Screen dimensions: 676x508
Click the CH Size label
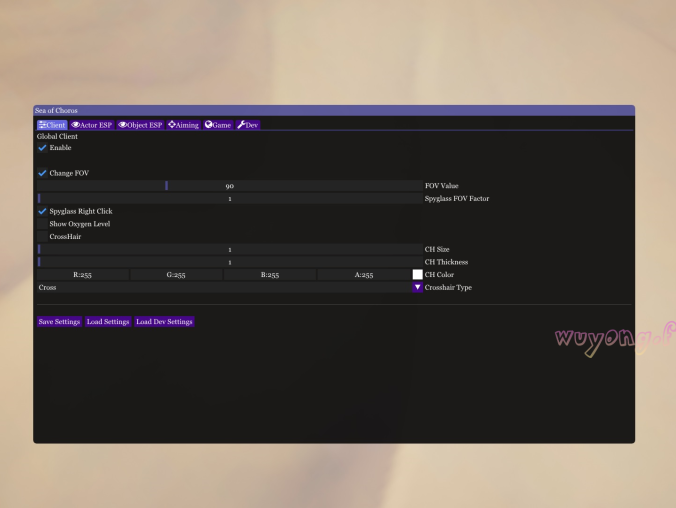(437, 249)
